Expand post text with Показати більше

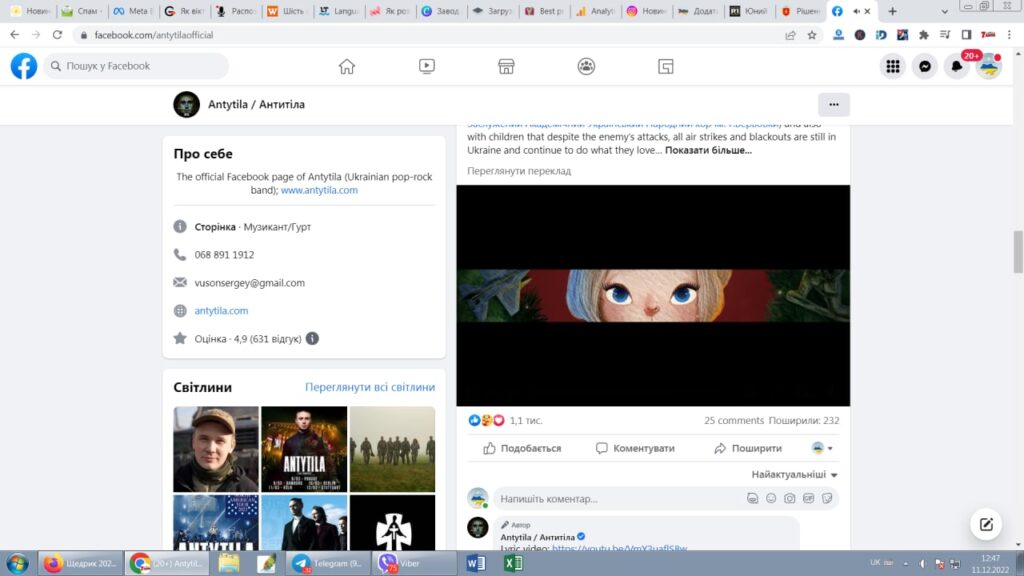708,151
